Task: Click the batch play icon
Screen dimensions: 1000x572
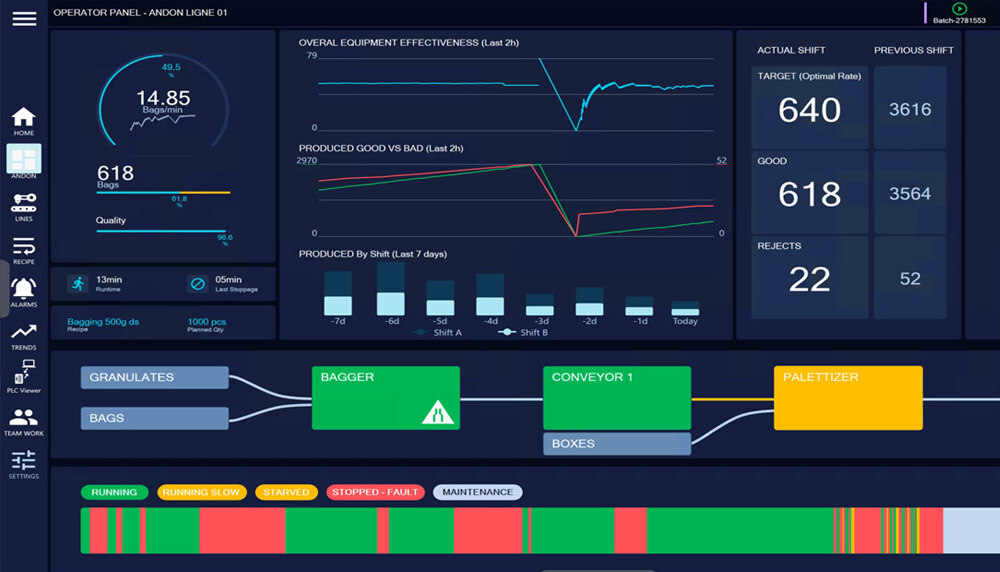Action: pyautogui.click(x=959, y=9)
